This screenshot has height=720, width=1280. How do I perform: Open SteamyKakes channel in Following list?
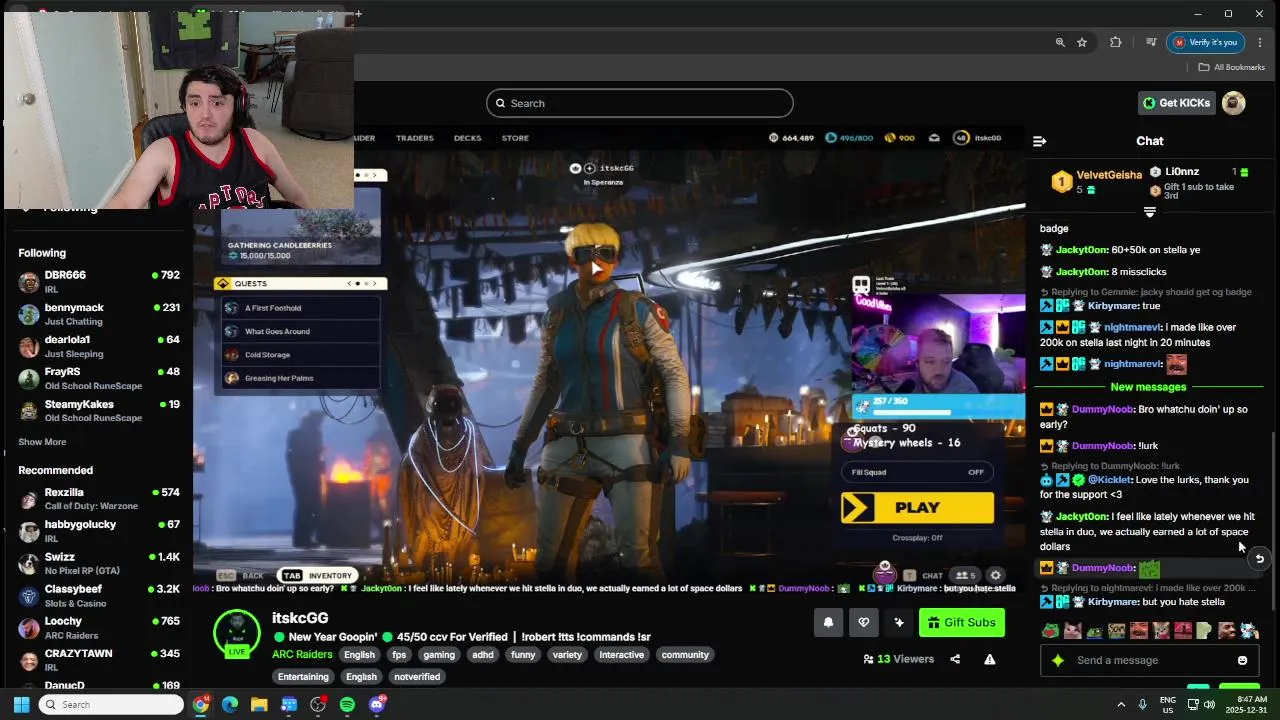[98, 410]
